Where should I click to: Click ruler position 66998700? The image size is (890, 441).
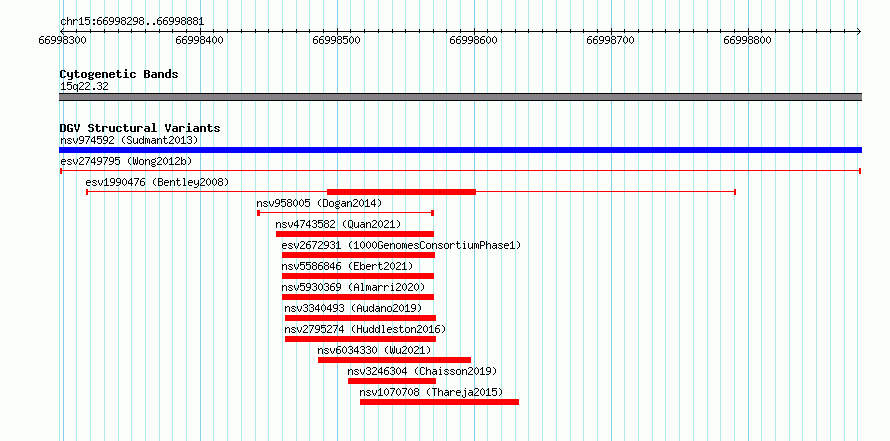[611, 40]
